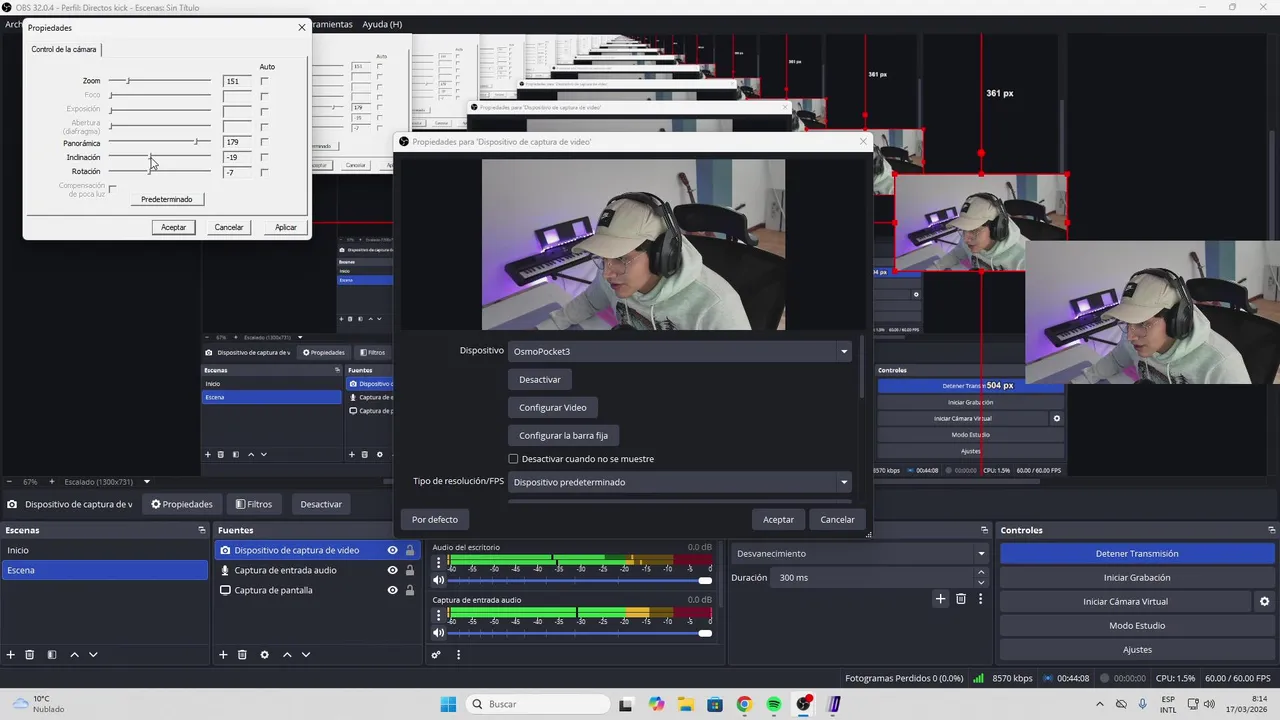Decrease Duración value with down arrow

click(x=981, y=583)
